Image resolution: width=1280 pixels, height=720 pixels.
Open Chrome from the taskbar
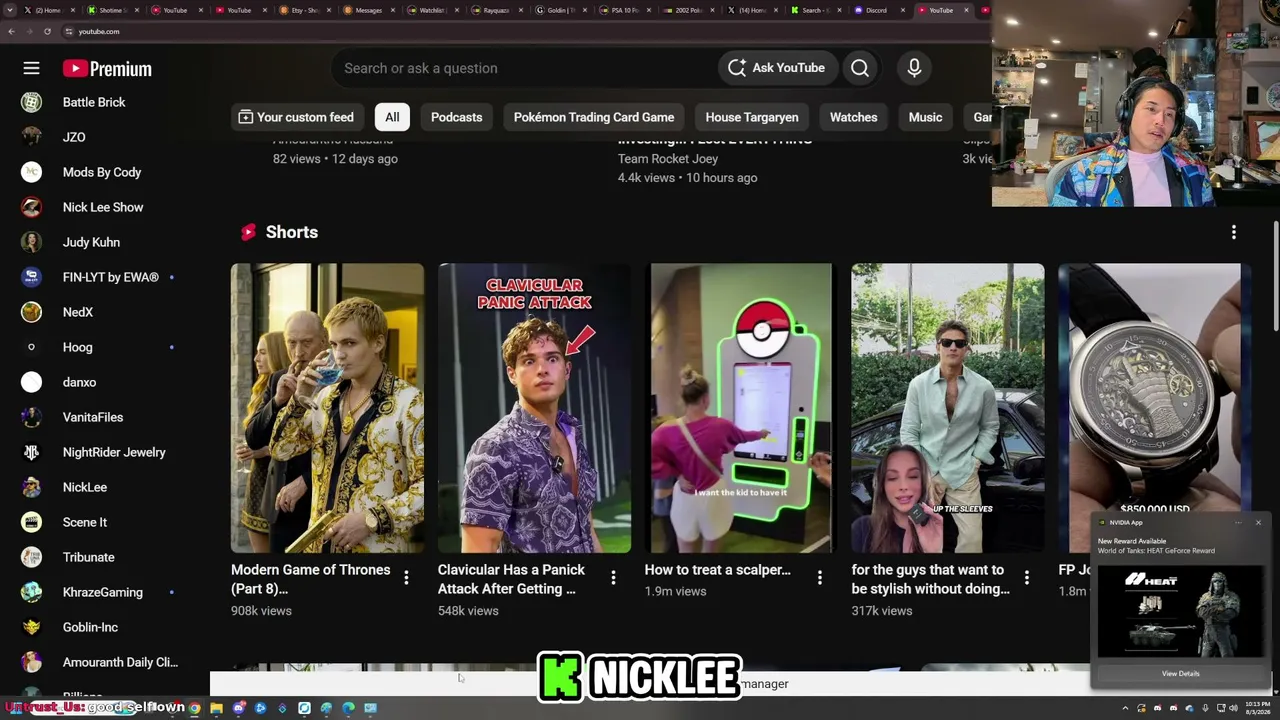click(194, 708)
